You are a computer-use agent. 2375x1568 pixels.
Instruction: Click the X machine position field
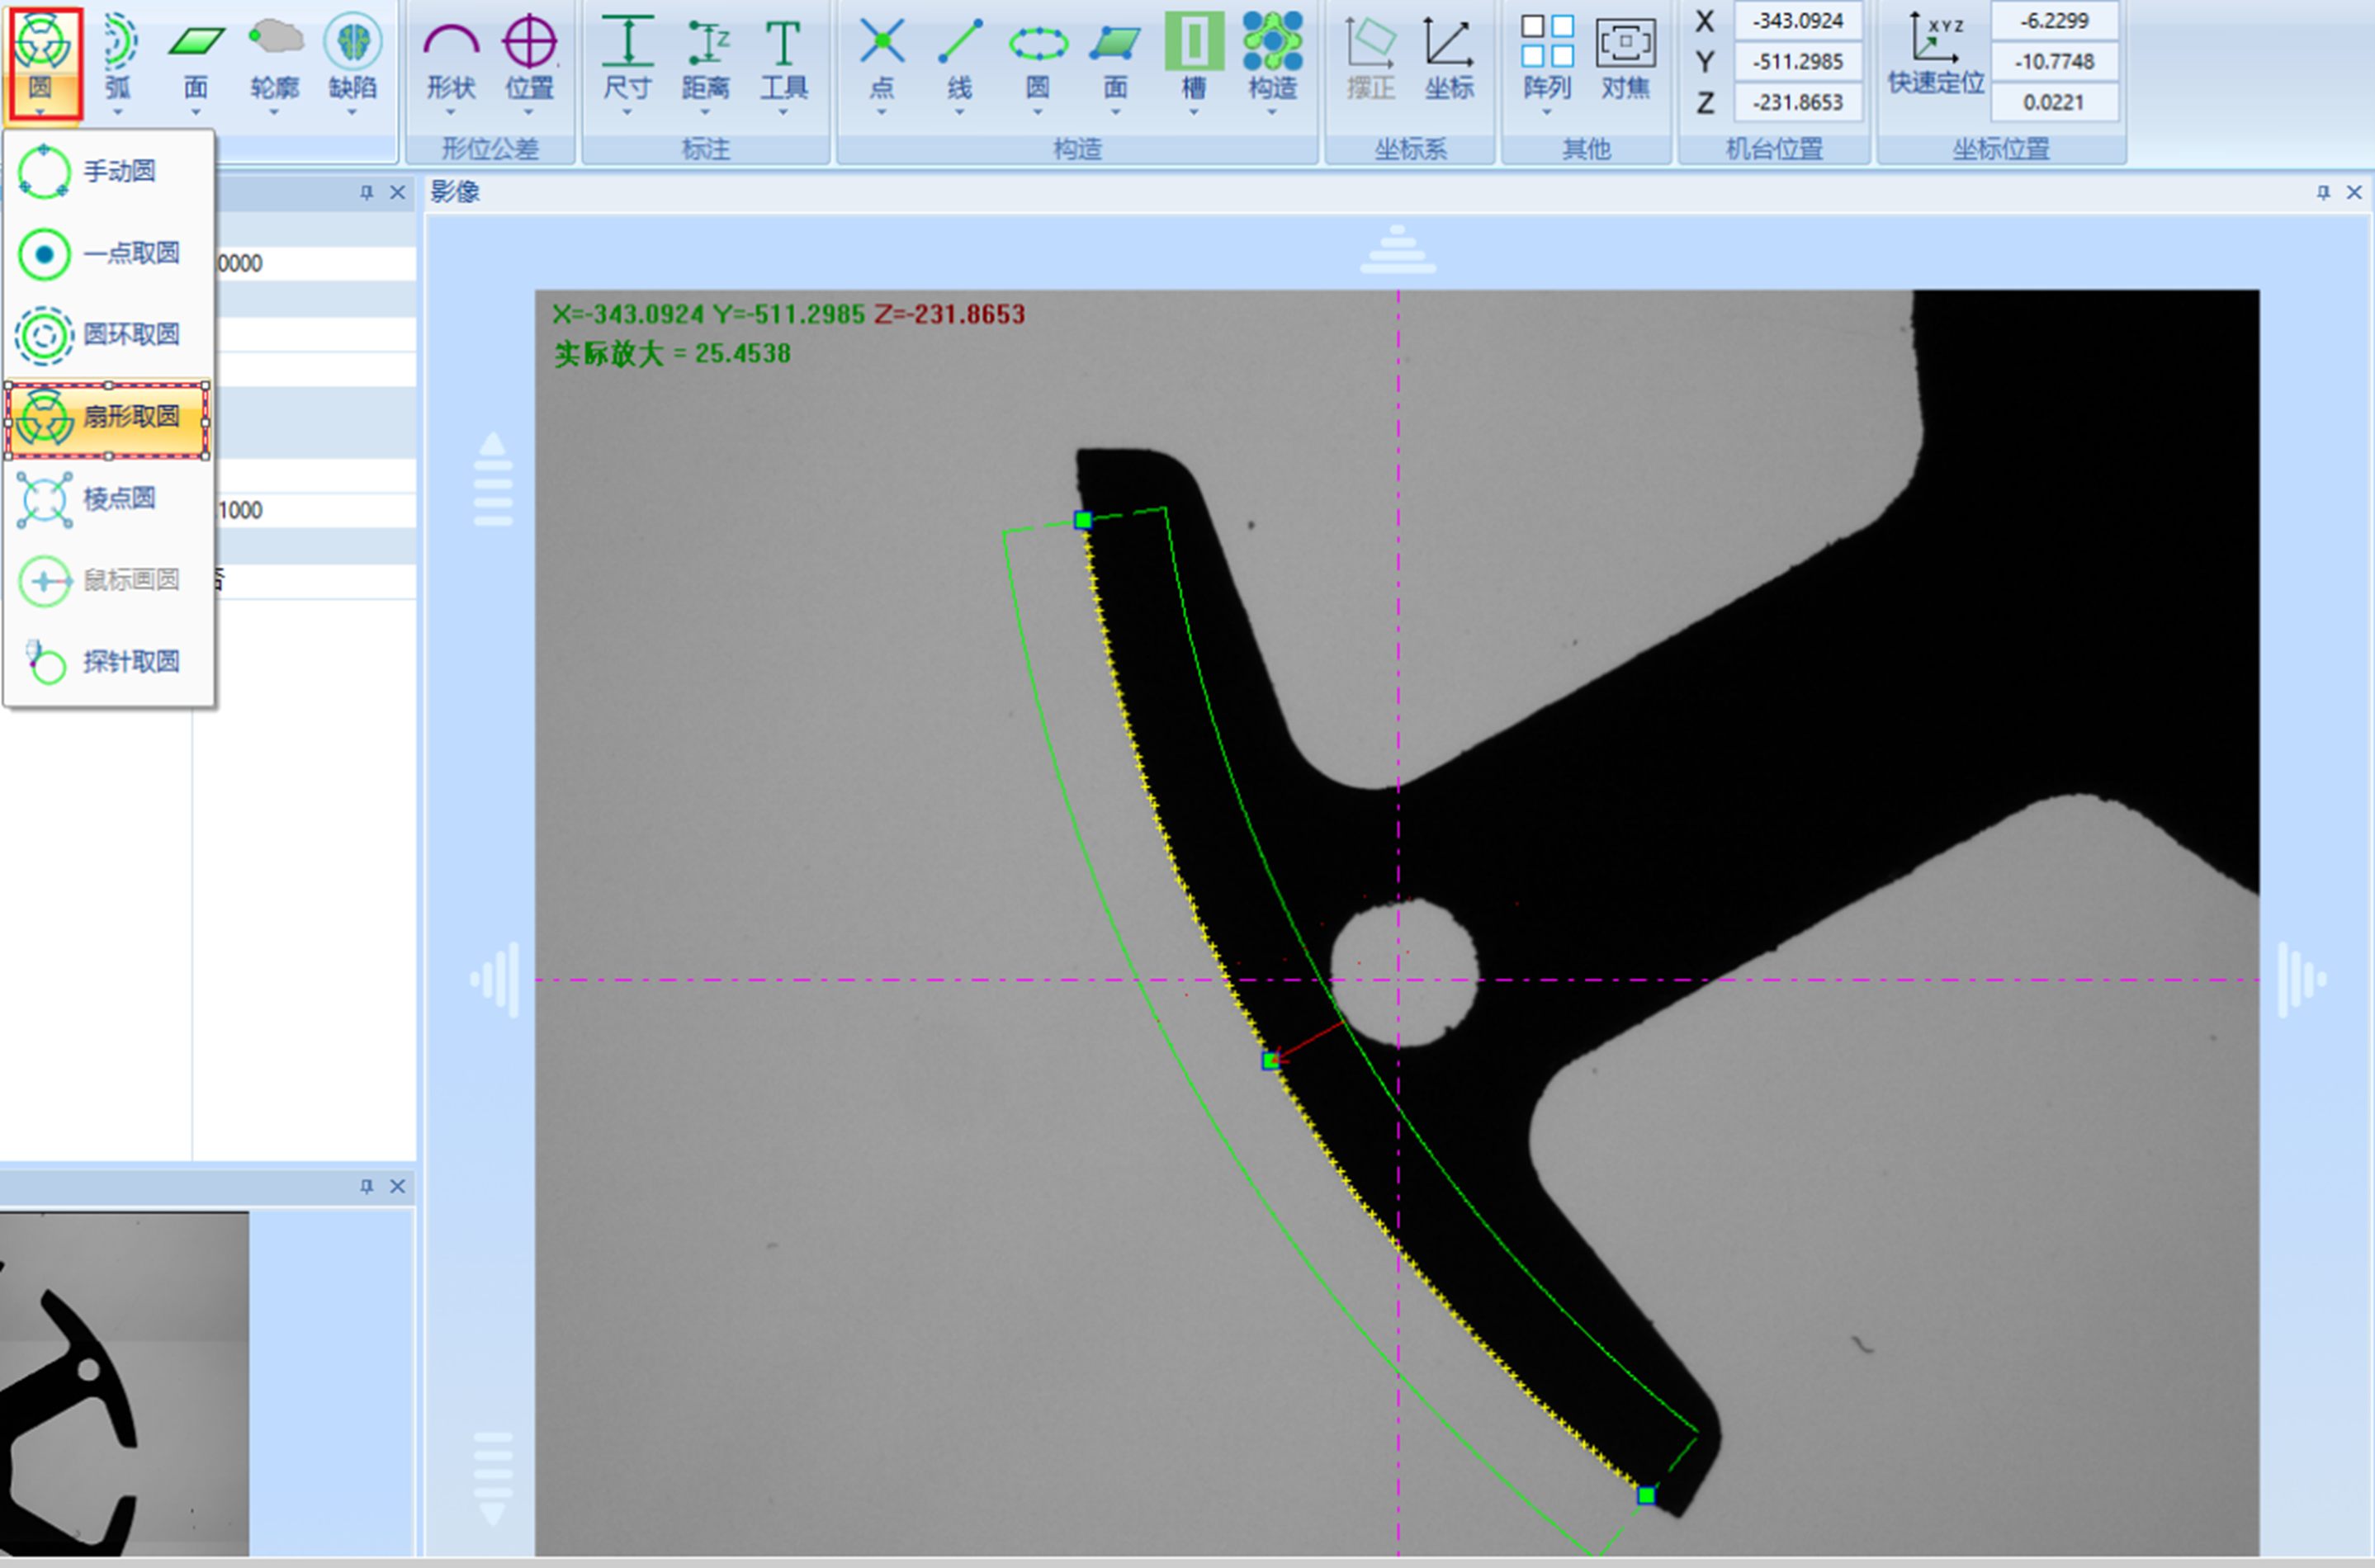pyautogui.click(x=1797, y=21)
